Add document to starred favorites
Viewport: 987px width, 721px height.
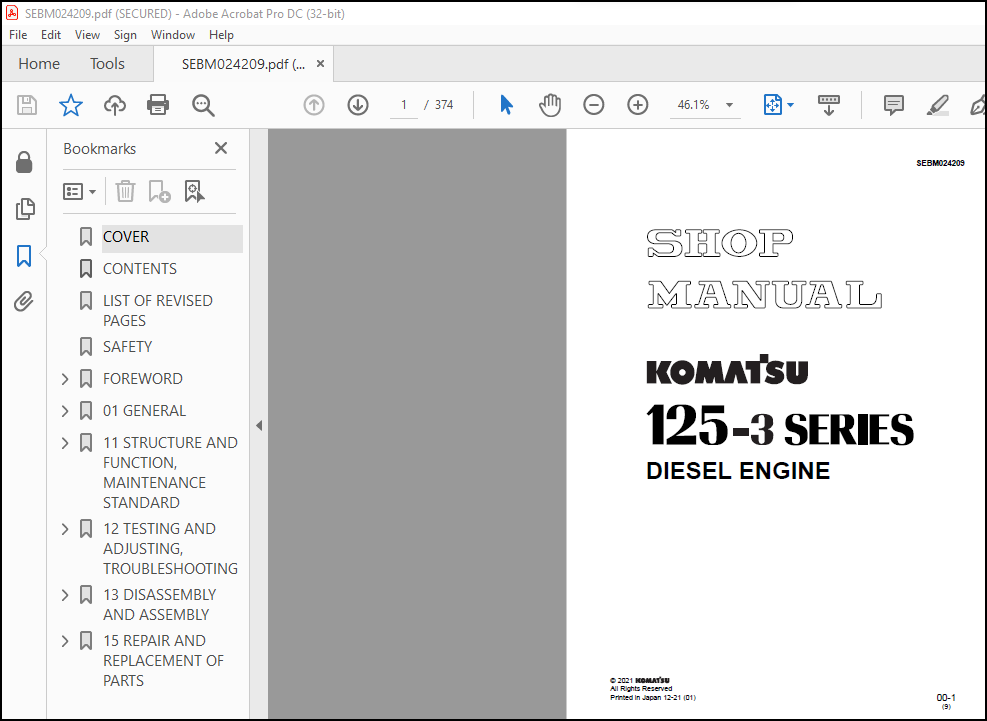[70, 105]
